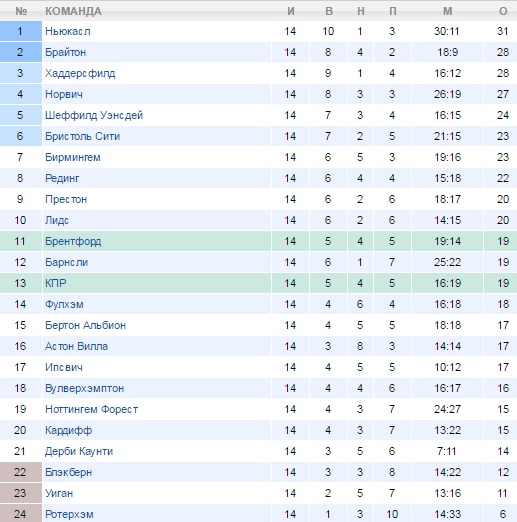Open the highlighted КПР team link
517x522 pixels.
pos(56,283)
